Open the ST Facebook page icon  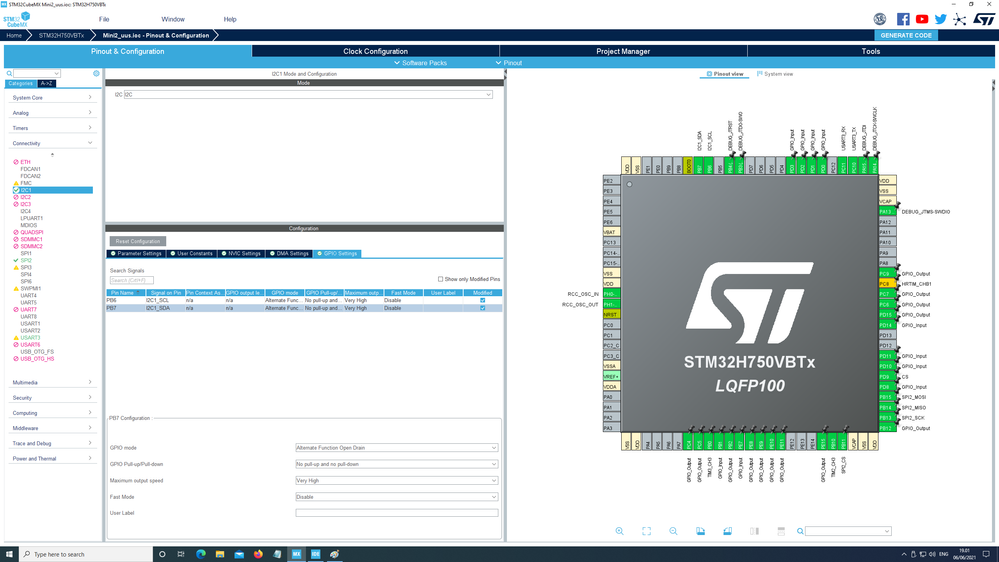pyautogui.click(x=903, y=19)
